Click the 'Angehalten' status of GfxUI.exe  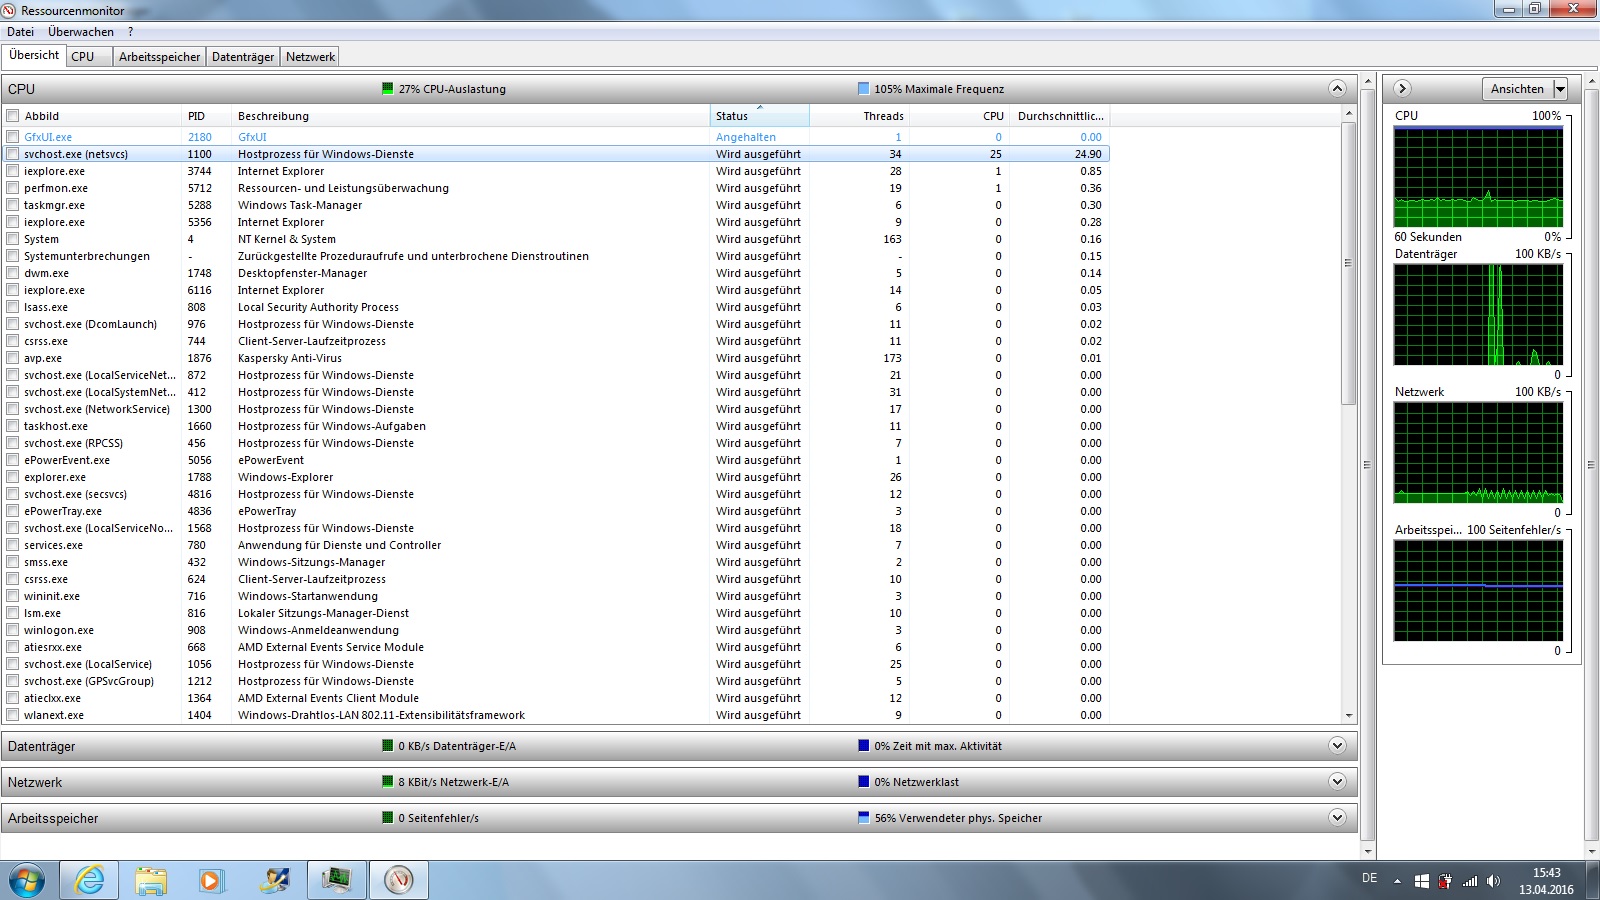pos(746,137)
